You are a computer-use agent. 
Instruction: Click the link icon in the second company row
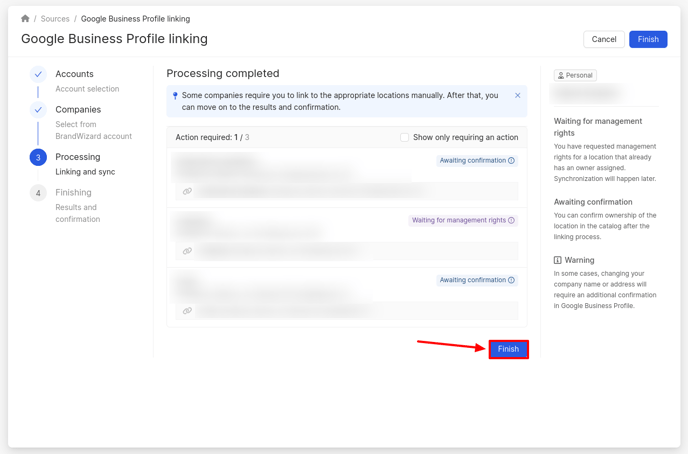click(187, 251)
